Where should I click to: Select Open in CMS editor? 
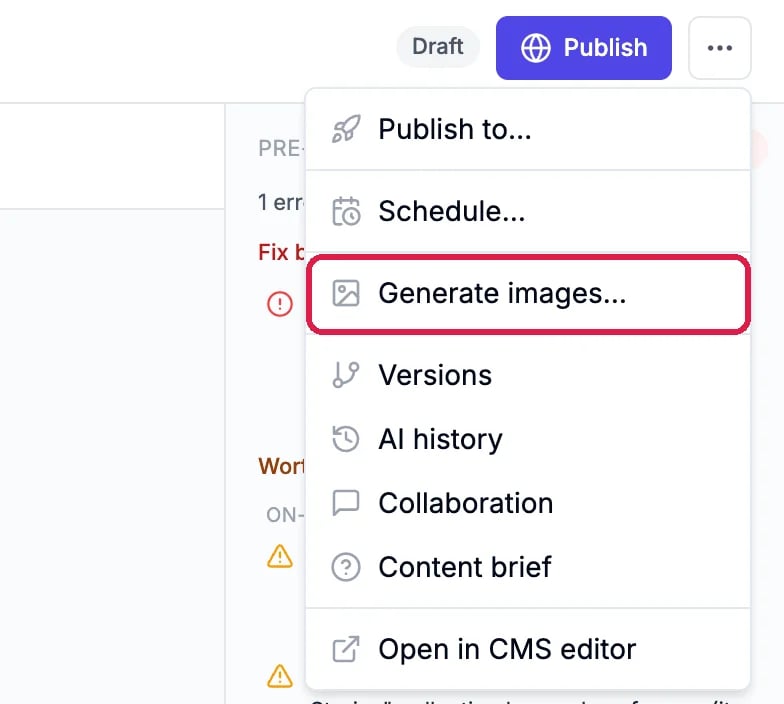coord(528,649)
